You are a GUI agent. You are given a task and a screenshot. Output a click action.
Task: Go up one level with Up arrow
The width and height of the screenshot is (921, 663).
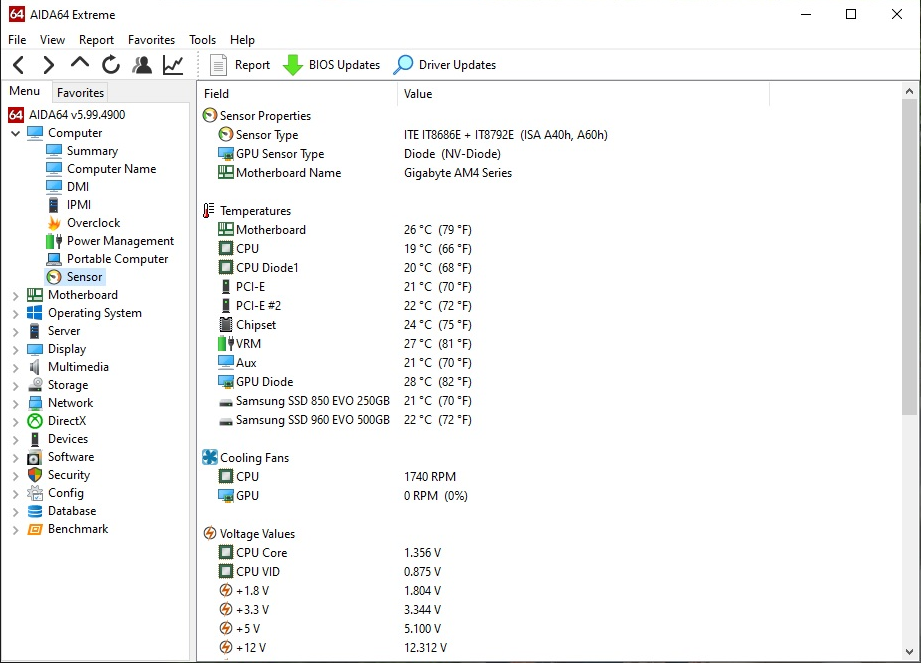pyautogui.click(x=80, y=64)
